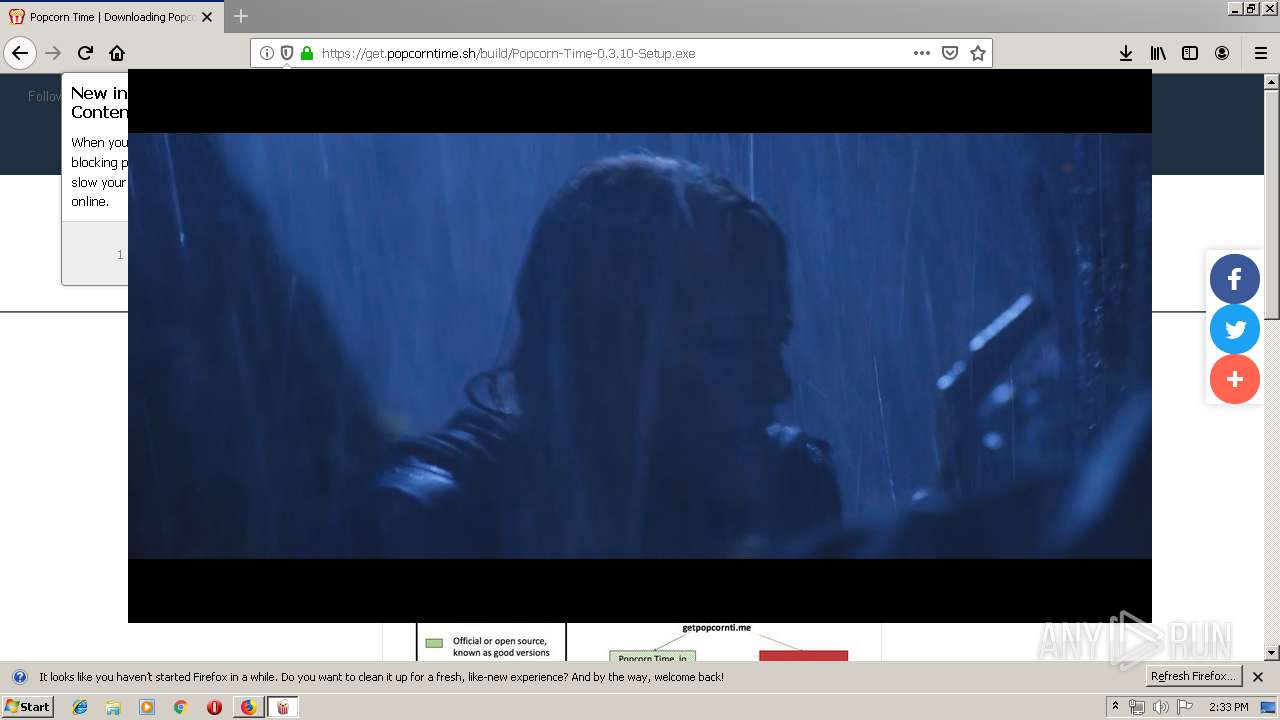The image size is (1280, 720).
Task: Open the Firefox hamburger menu
Action: [1260, 53]
